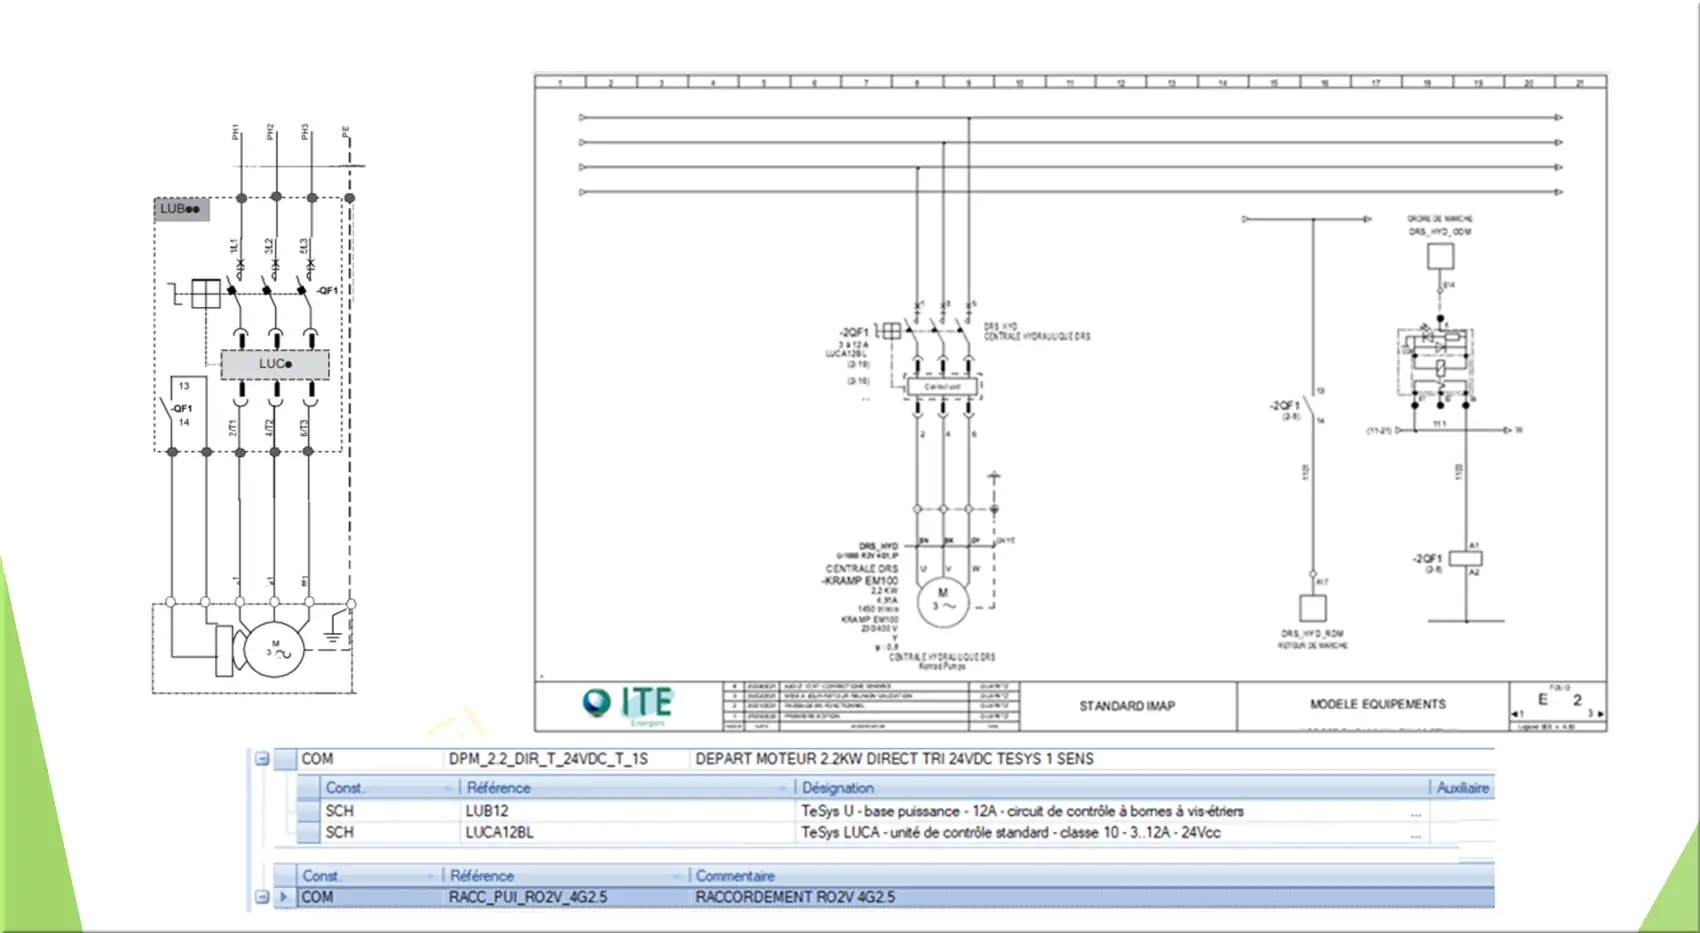Select the COM cell in the DPM_2.2 row

370,759
